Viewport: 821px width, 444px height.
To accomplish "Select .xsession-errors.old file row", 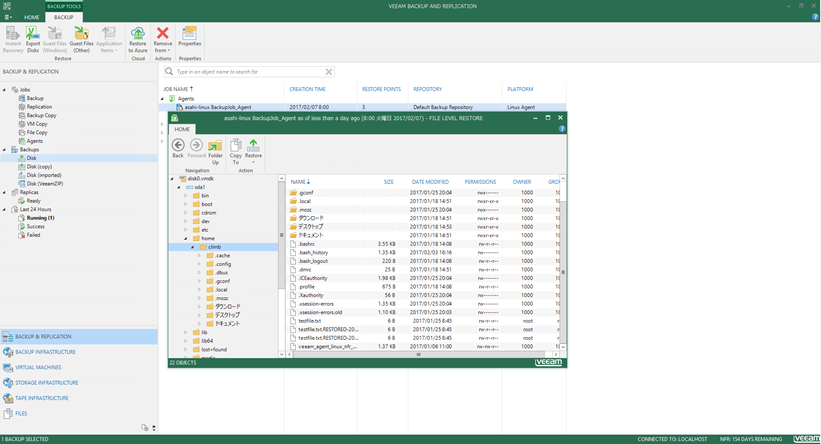I will coord(424,313).
